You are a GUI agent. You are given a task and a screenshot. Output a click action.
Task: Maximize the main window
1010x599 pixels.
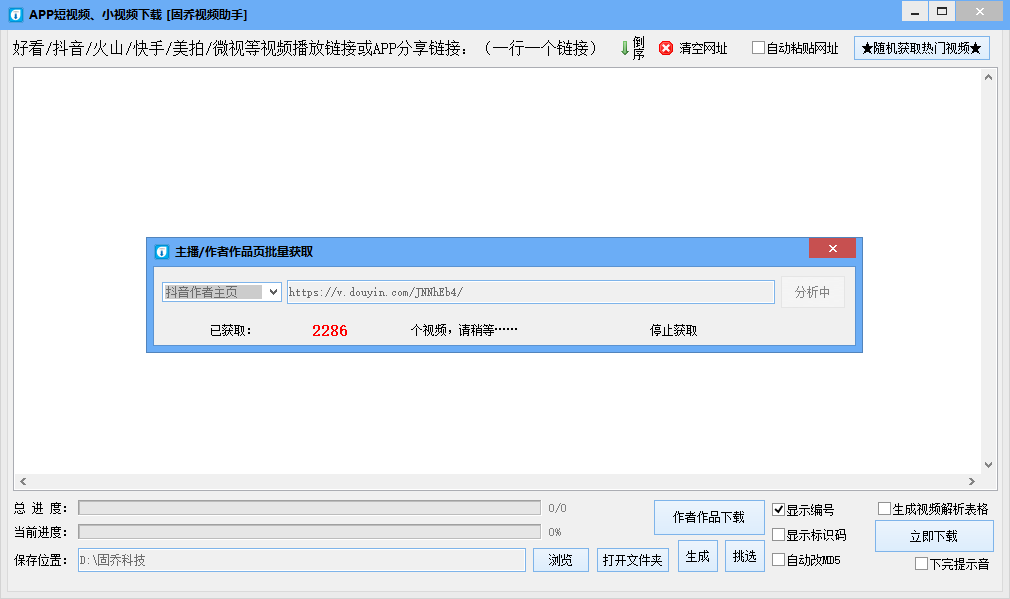coord(942,12)
